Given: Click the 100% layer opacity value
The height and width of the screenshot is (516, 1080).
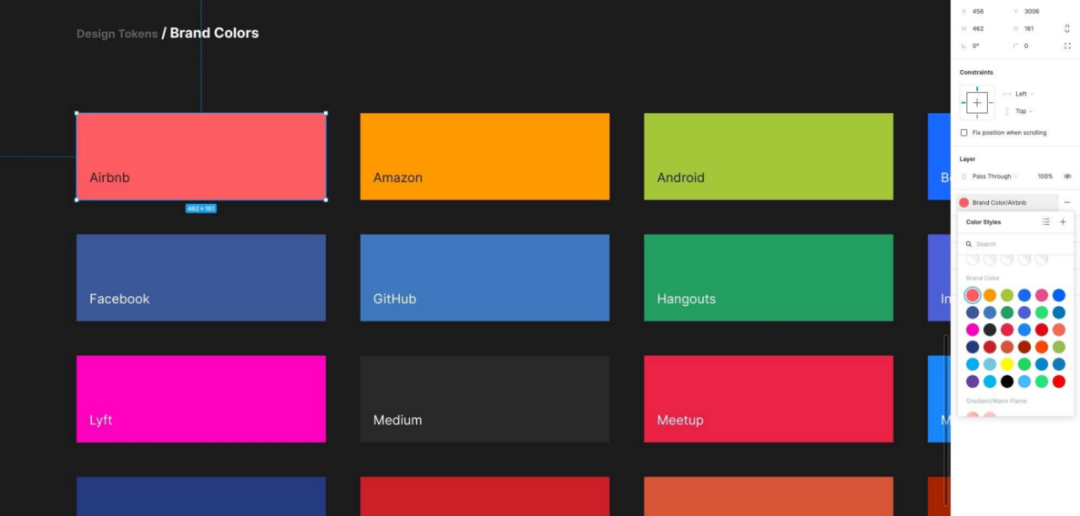Looking at the screenshot, I should [1045, 176].
